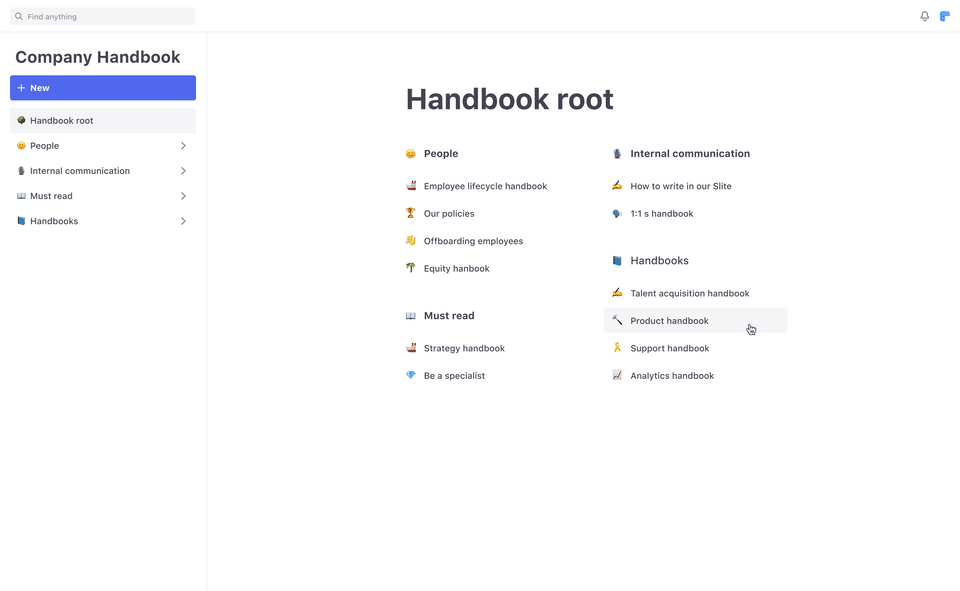Click the palm tree icon beside Equity hanbook
The height and width of the screenshot is (591, 960).
pyautogui.click(x=411, y=268)
